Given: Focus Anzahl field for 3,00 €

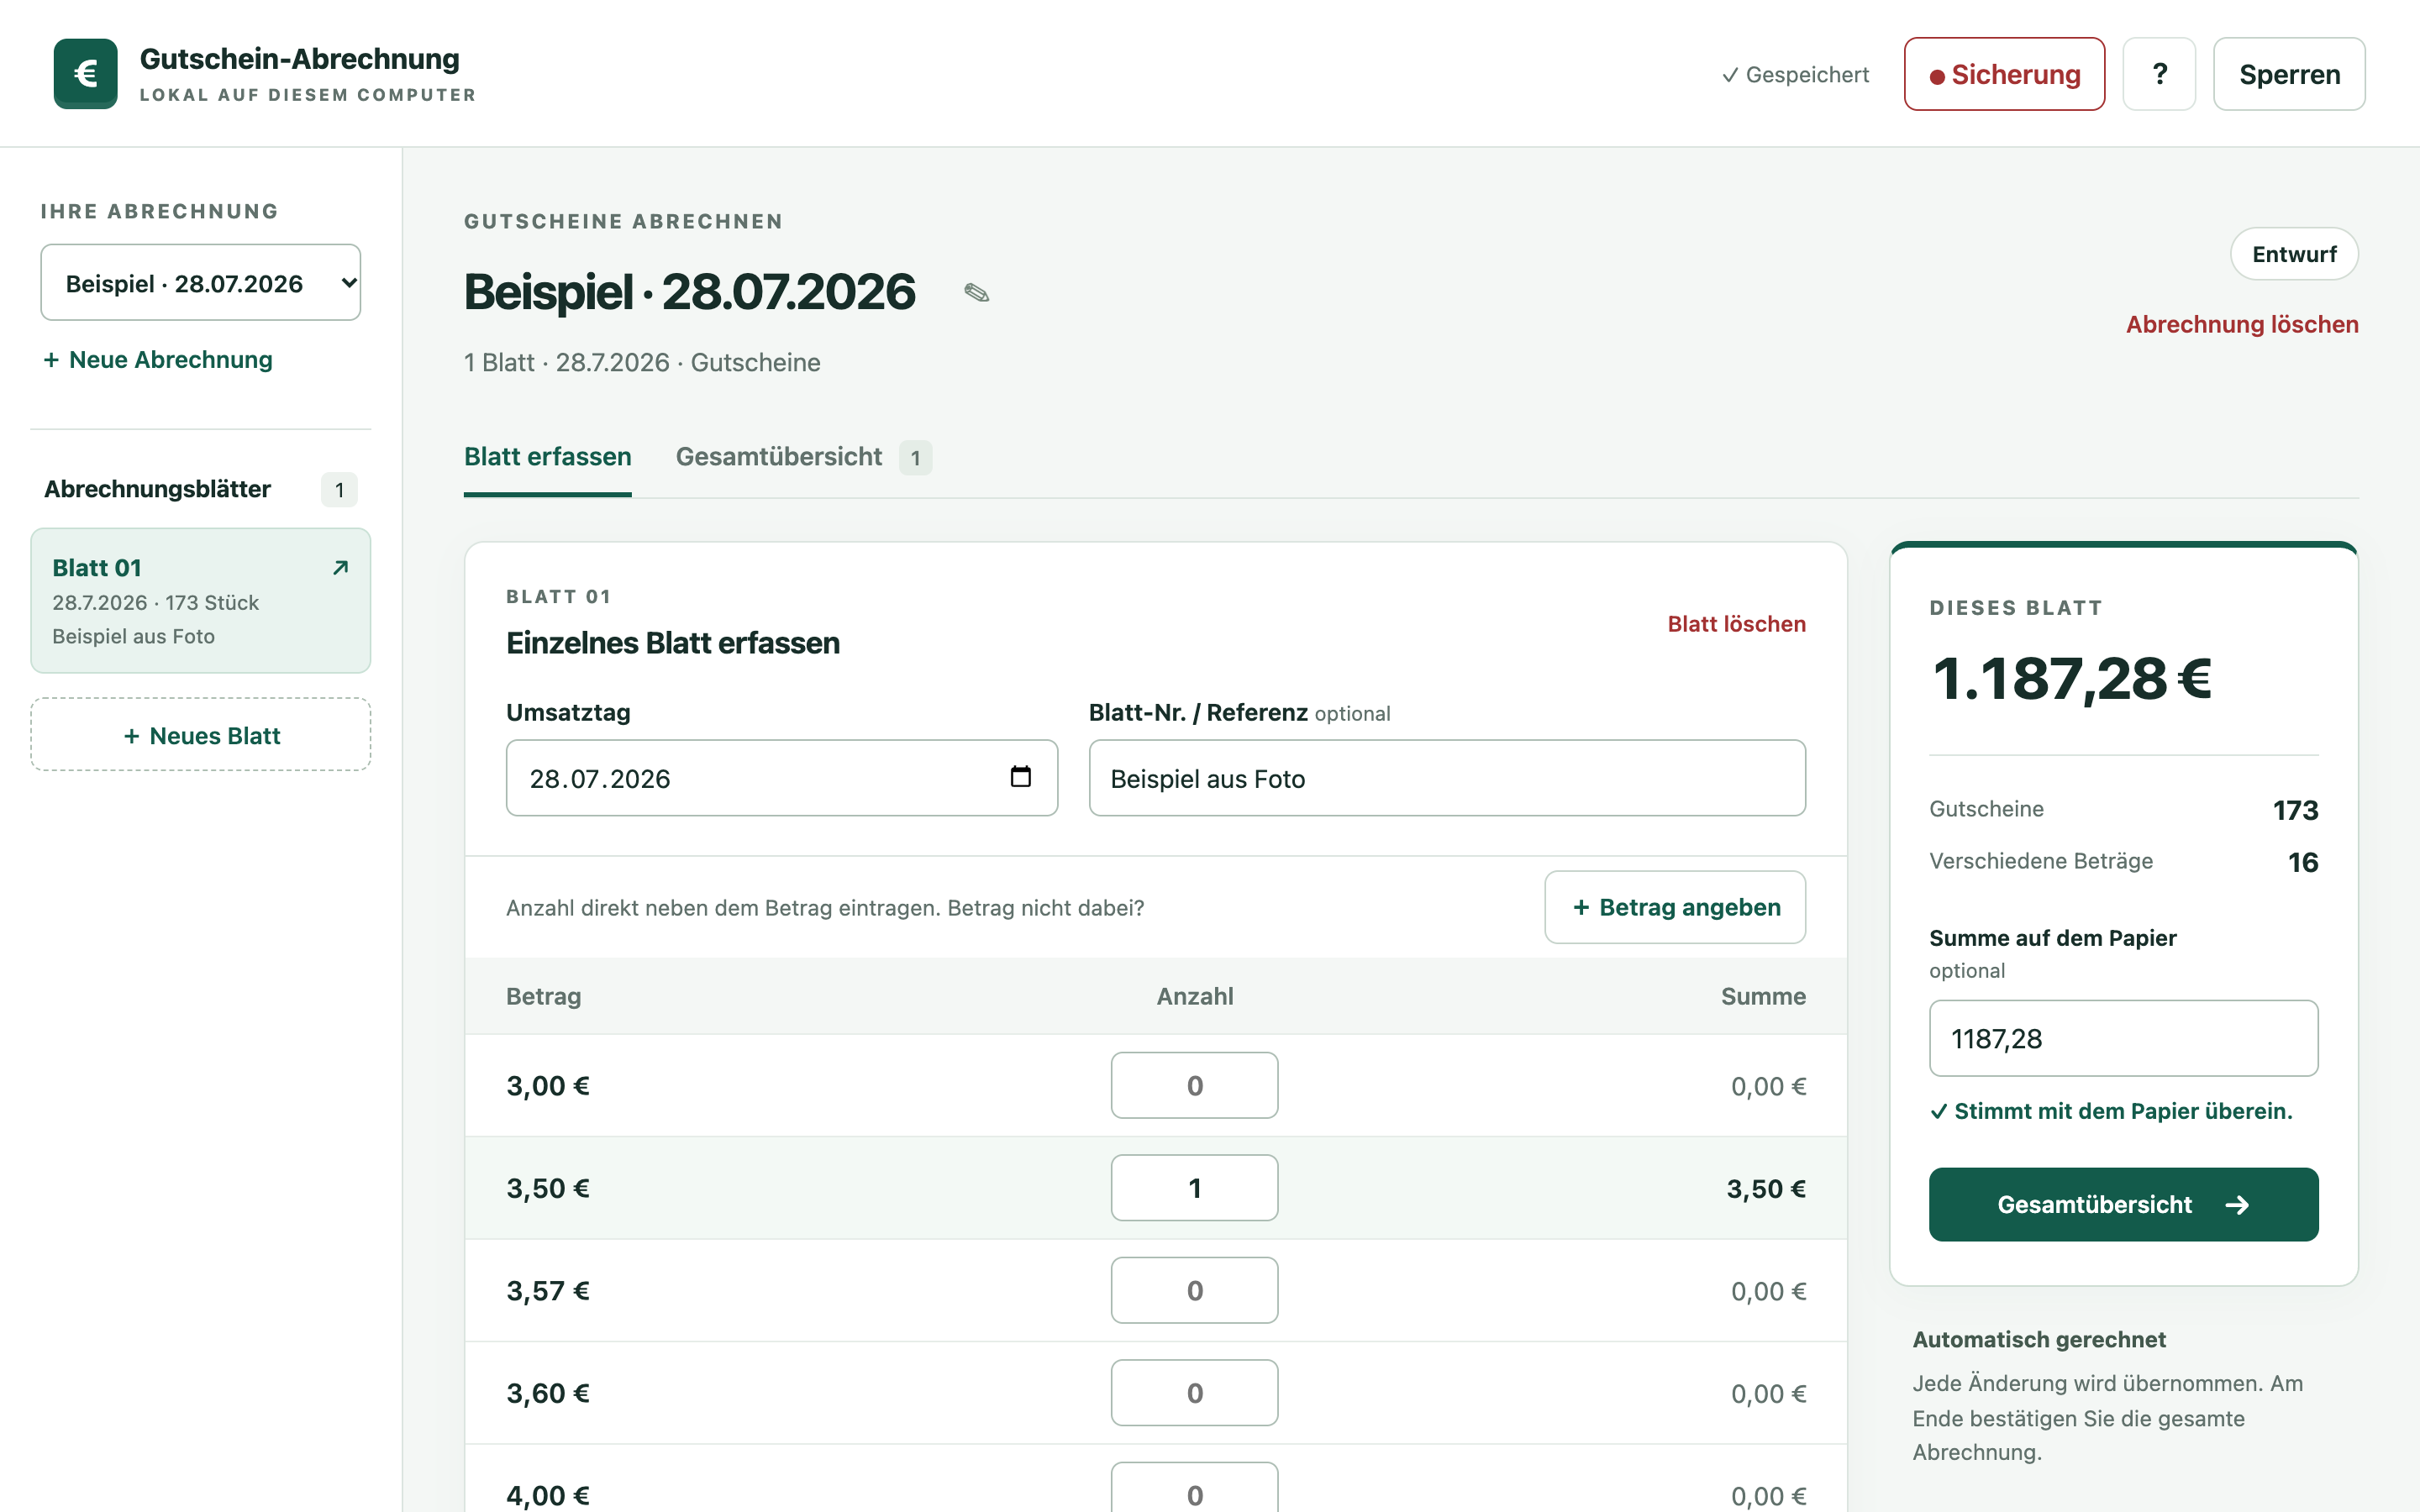Looking at the screenshot, I should click(x=1194, y=1086).
